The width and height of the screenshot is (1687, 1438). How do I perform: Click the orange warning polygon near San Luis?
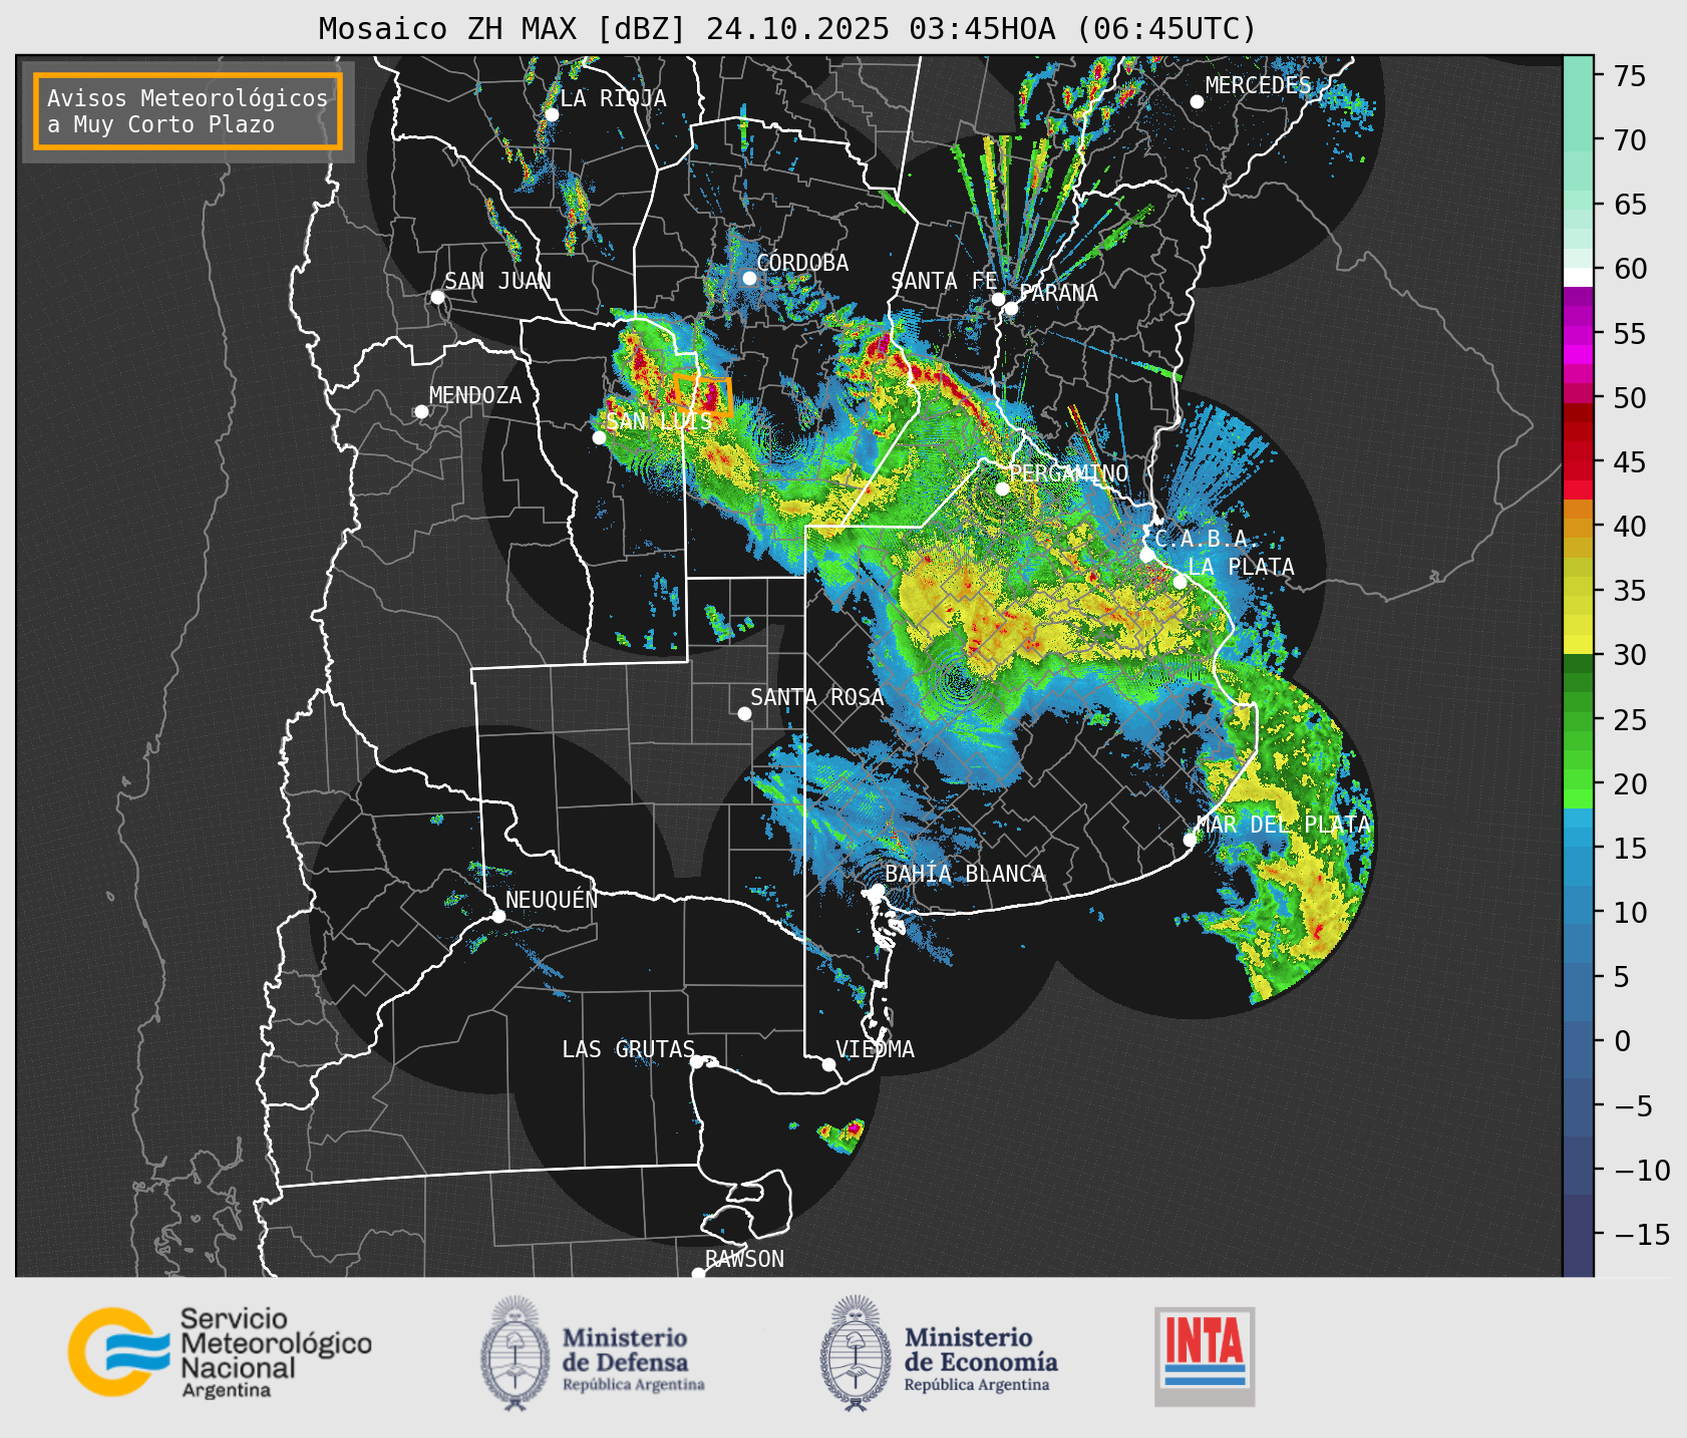click(703, 394)
